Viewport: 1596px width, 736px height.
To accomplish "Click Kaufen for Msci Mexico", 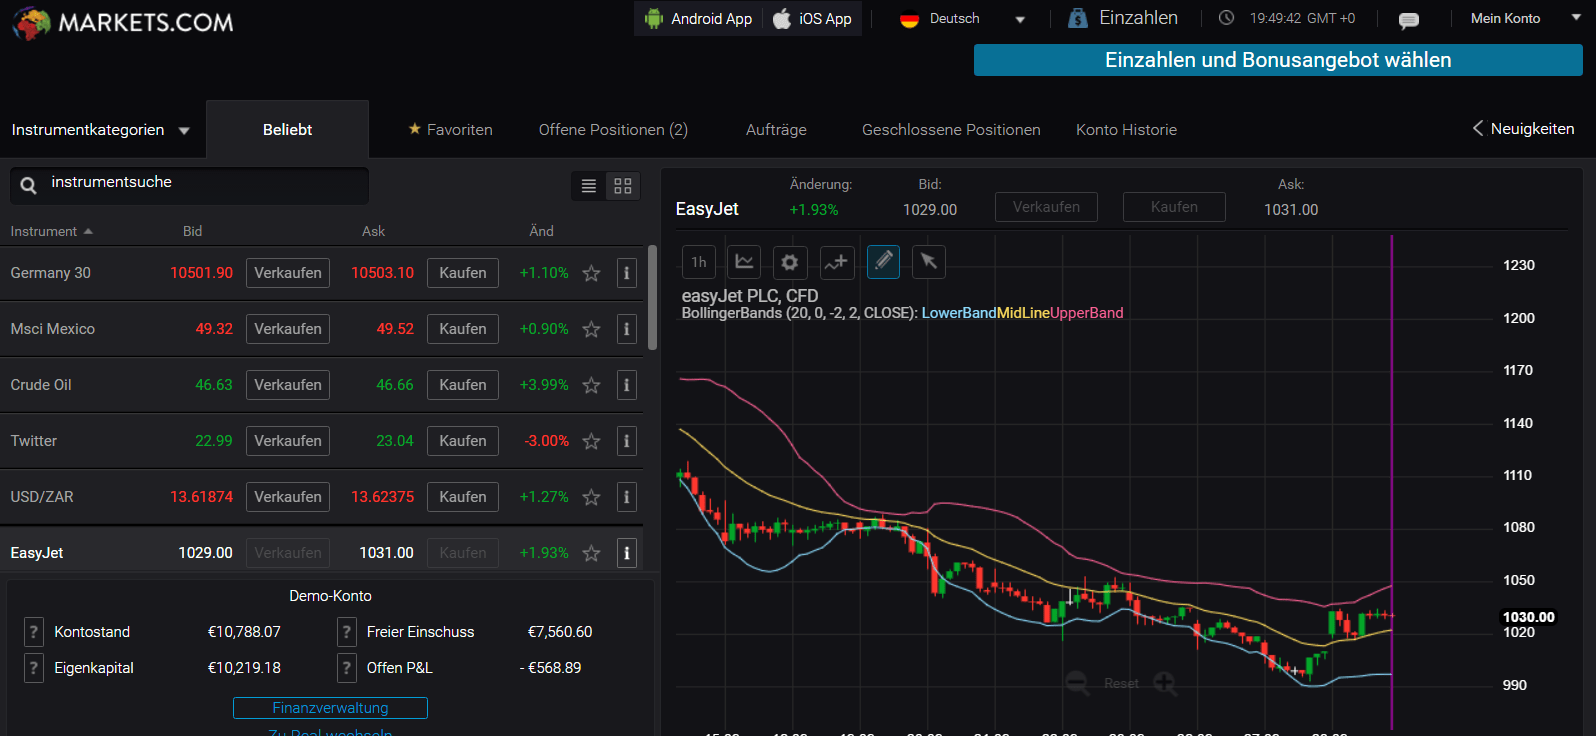I will [463, 329].
